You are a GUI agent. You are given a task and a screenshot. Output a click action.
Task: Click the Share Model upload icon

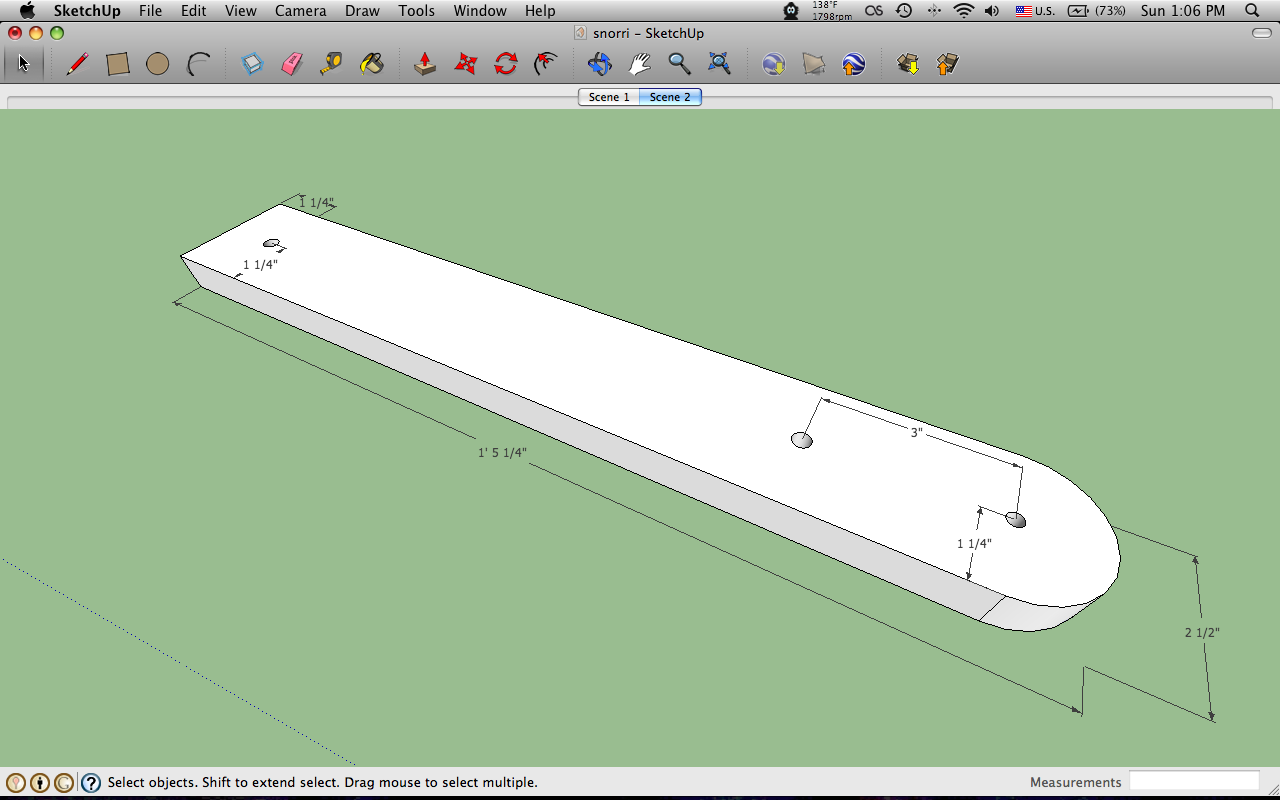[947, 64]
